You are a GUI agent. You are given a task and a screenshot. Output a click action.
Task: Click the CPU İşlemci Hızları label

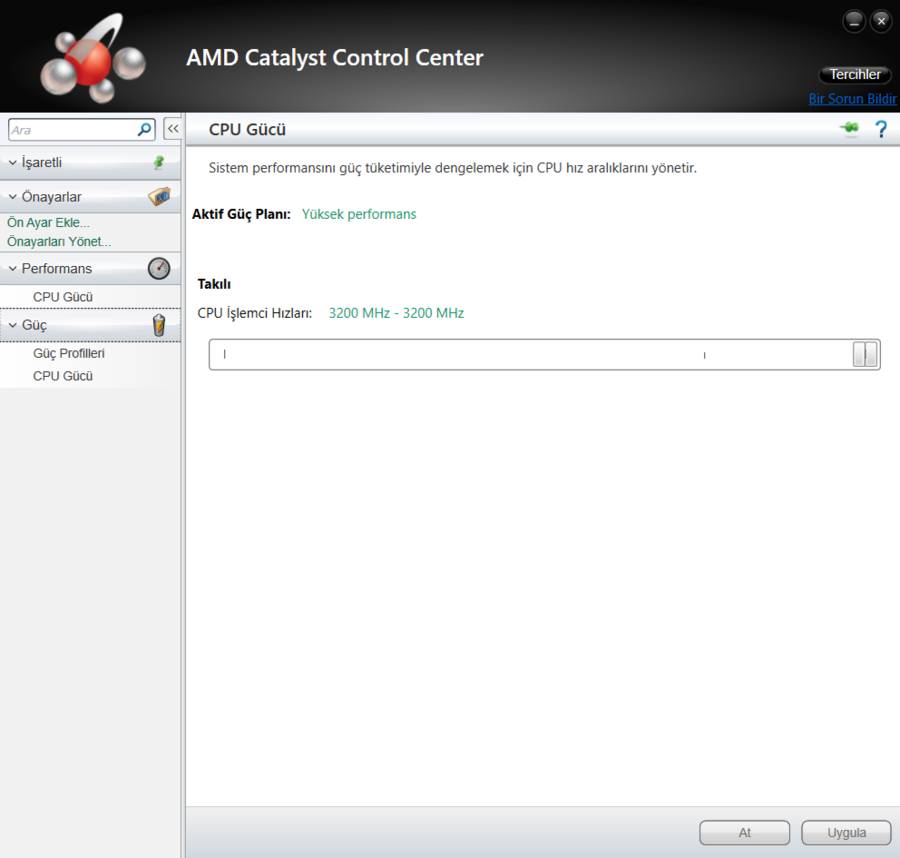(x=255, y=313)
